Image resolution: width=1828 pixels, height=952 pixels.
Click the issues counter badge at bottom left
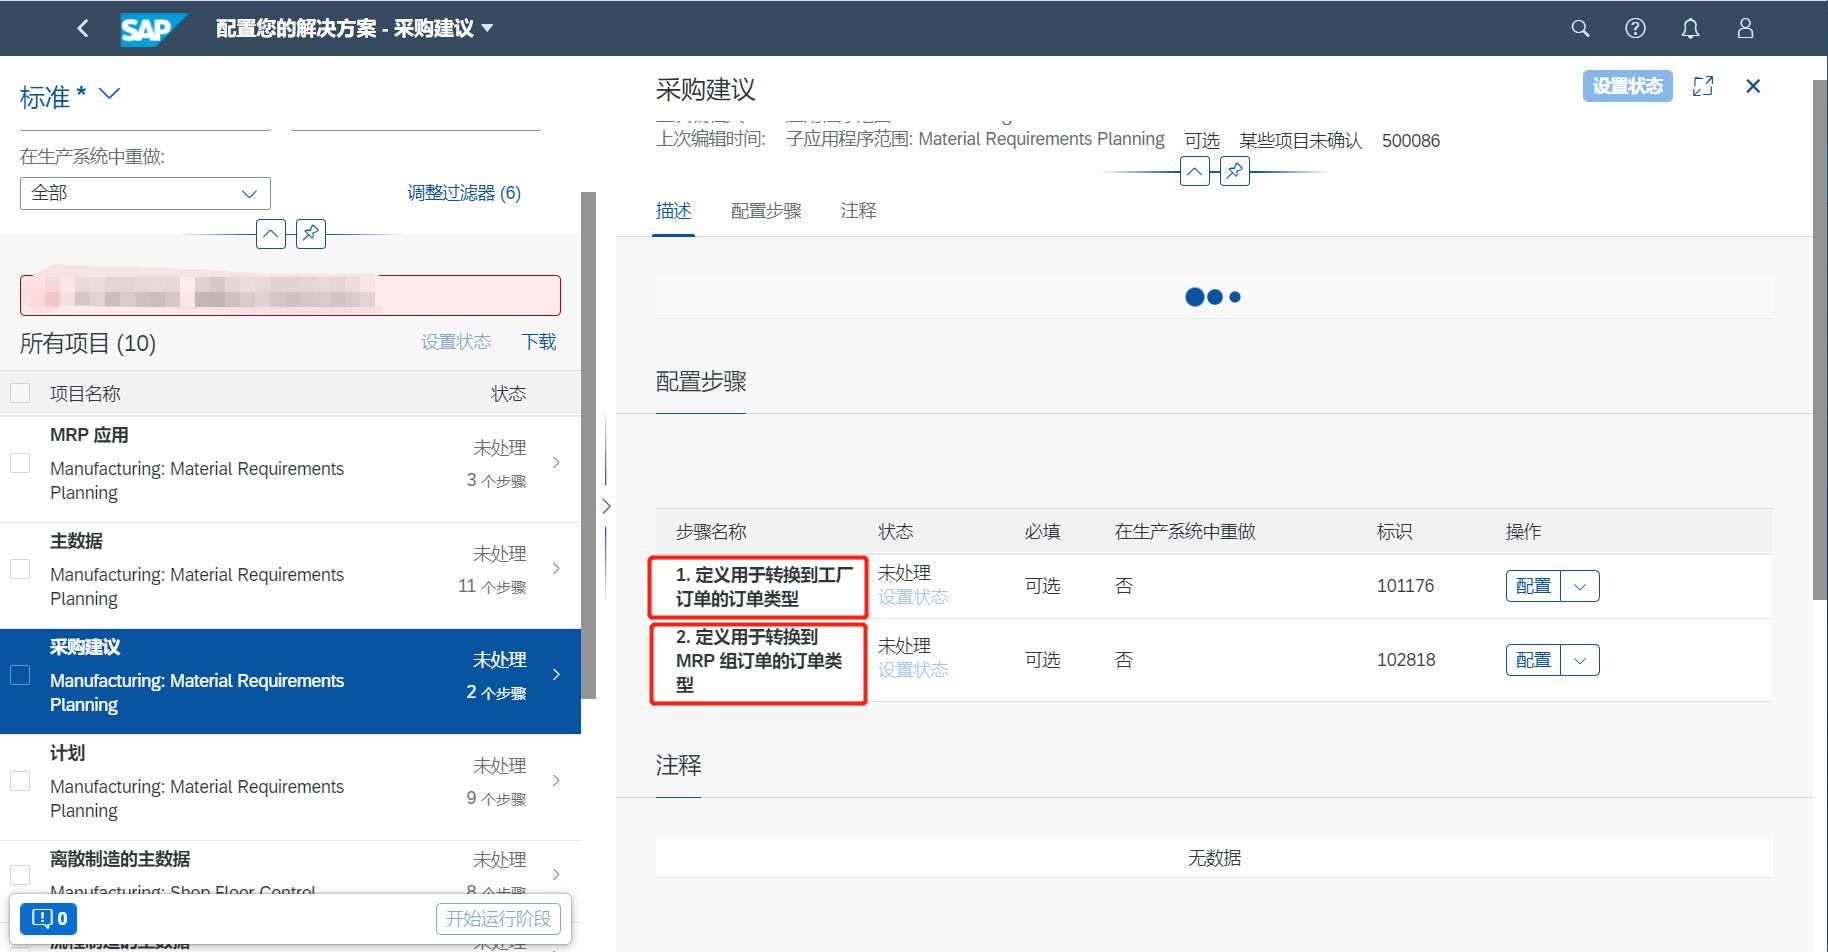(48, 918)
